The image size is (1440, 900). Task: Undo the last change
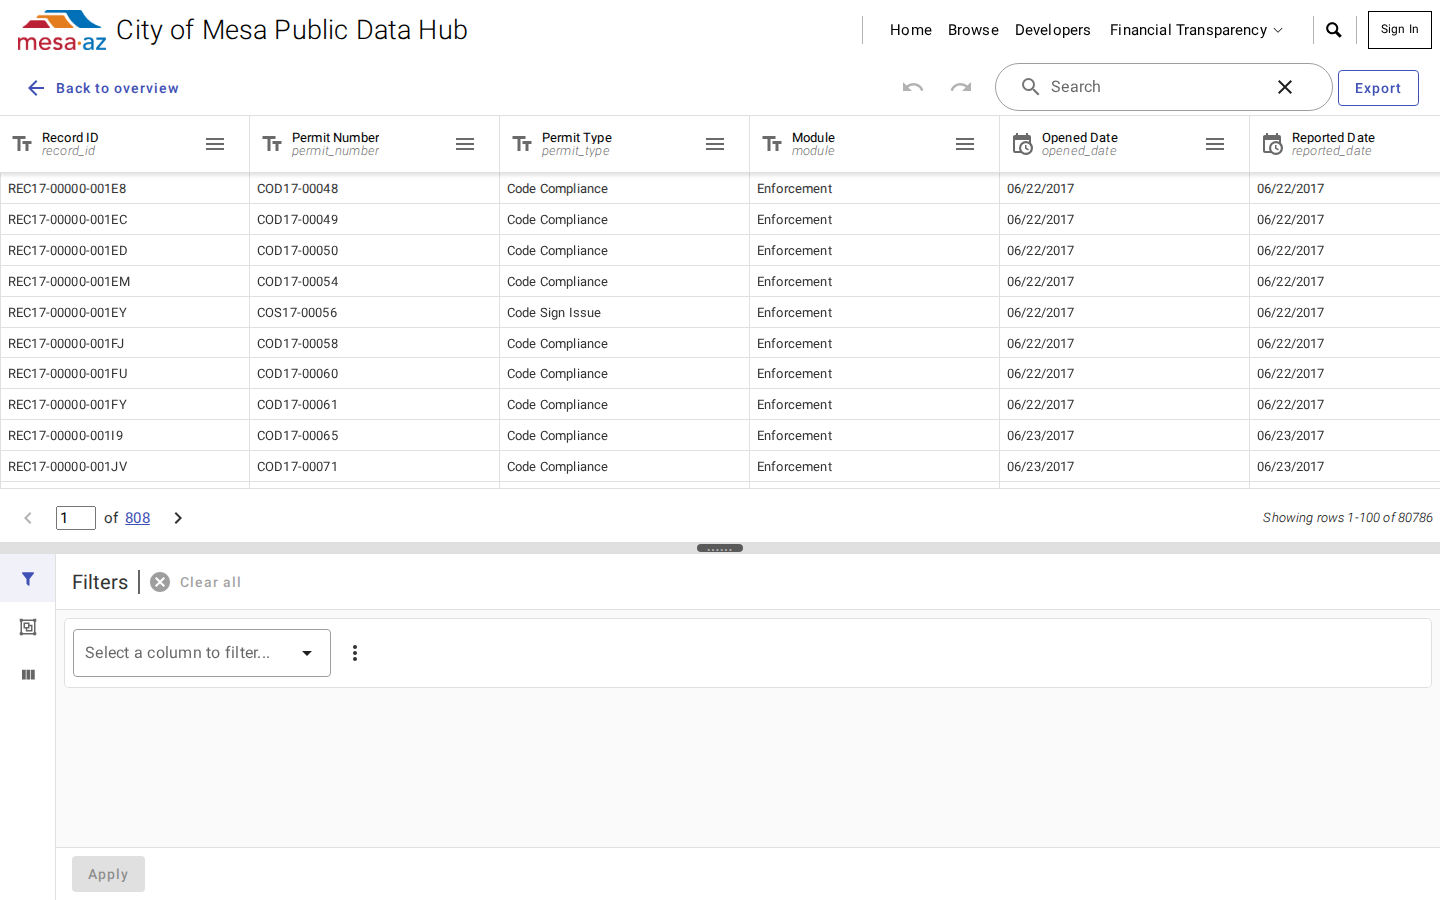tap(913, 87)
